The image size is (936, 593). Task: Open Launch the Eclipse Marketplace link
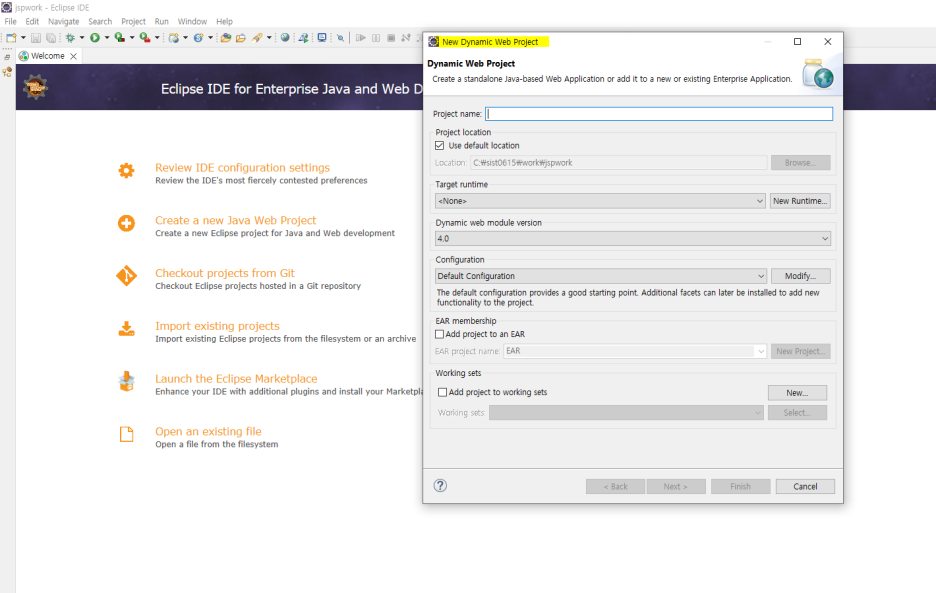[x=236, y=379]
